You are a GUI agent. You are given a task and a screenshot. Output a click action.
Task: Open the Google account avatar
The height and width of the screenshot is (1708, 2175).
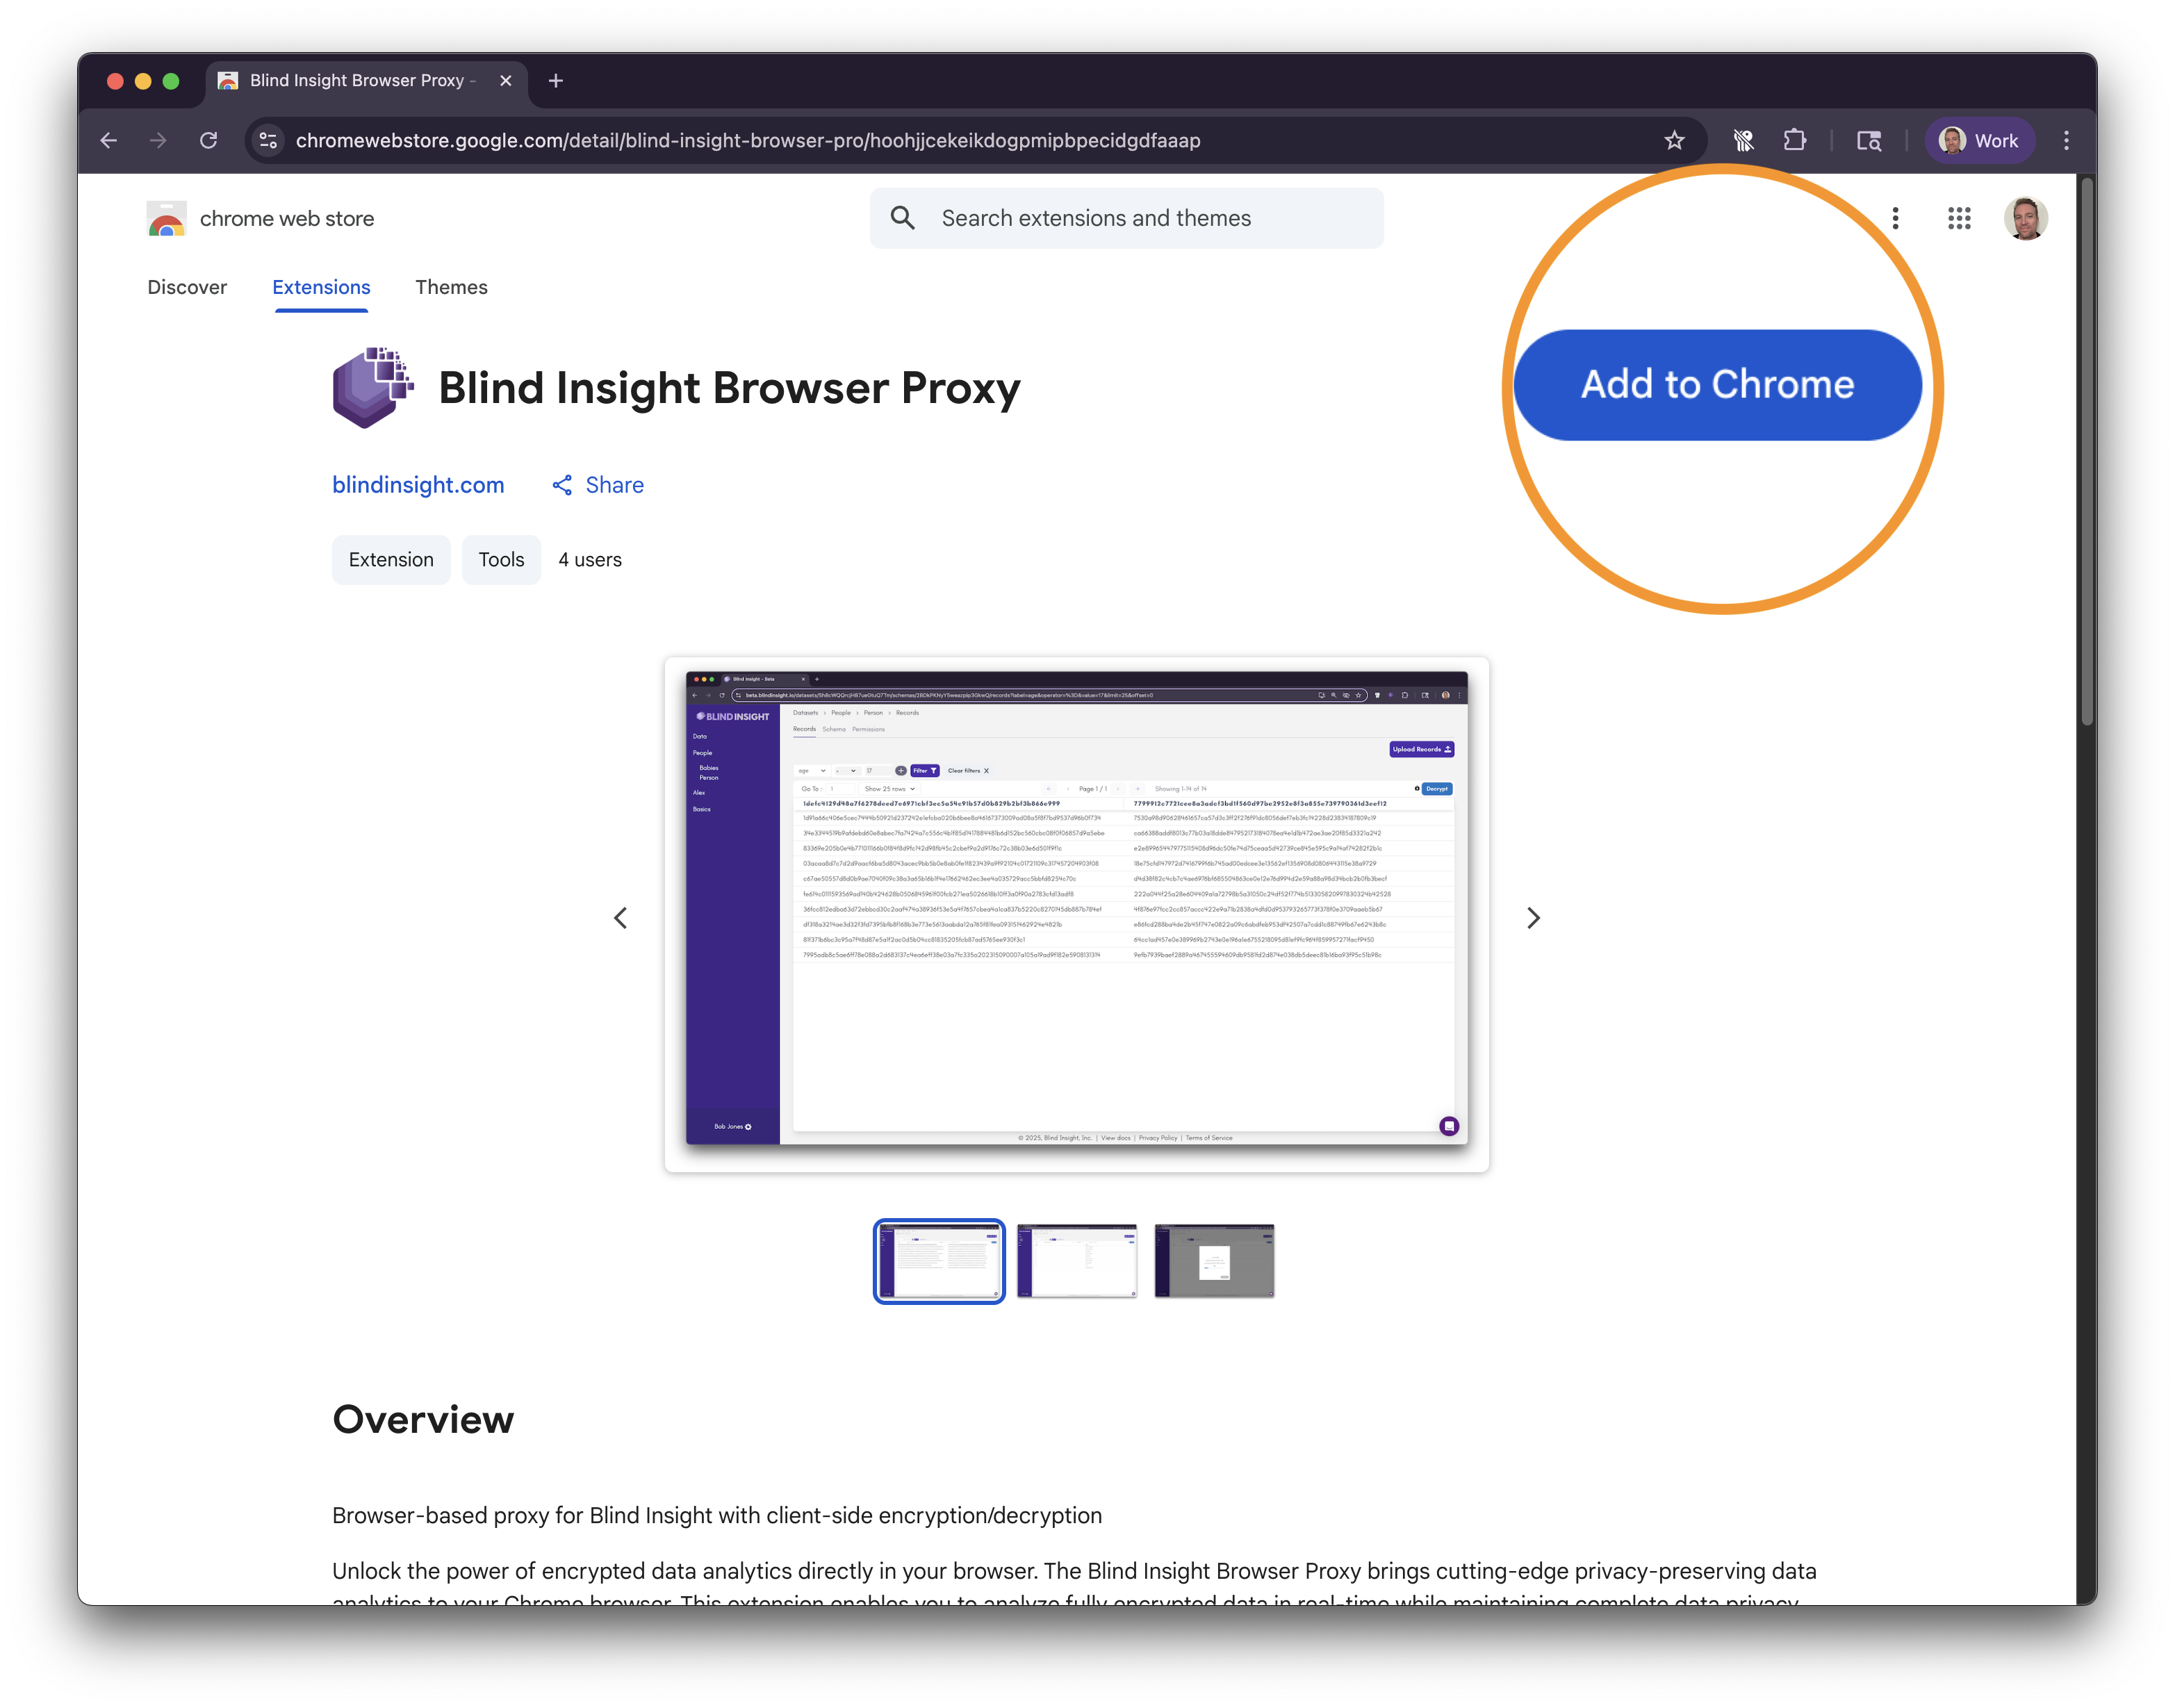(2025, 218)
